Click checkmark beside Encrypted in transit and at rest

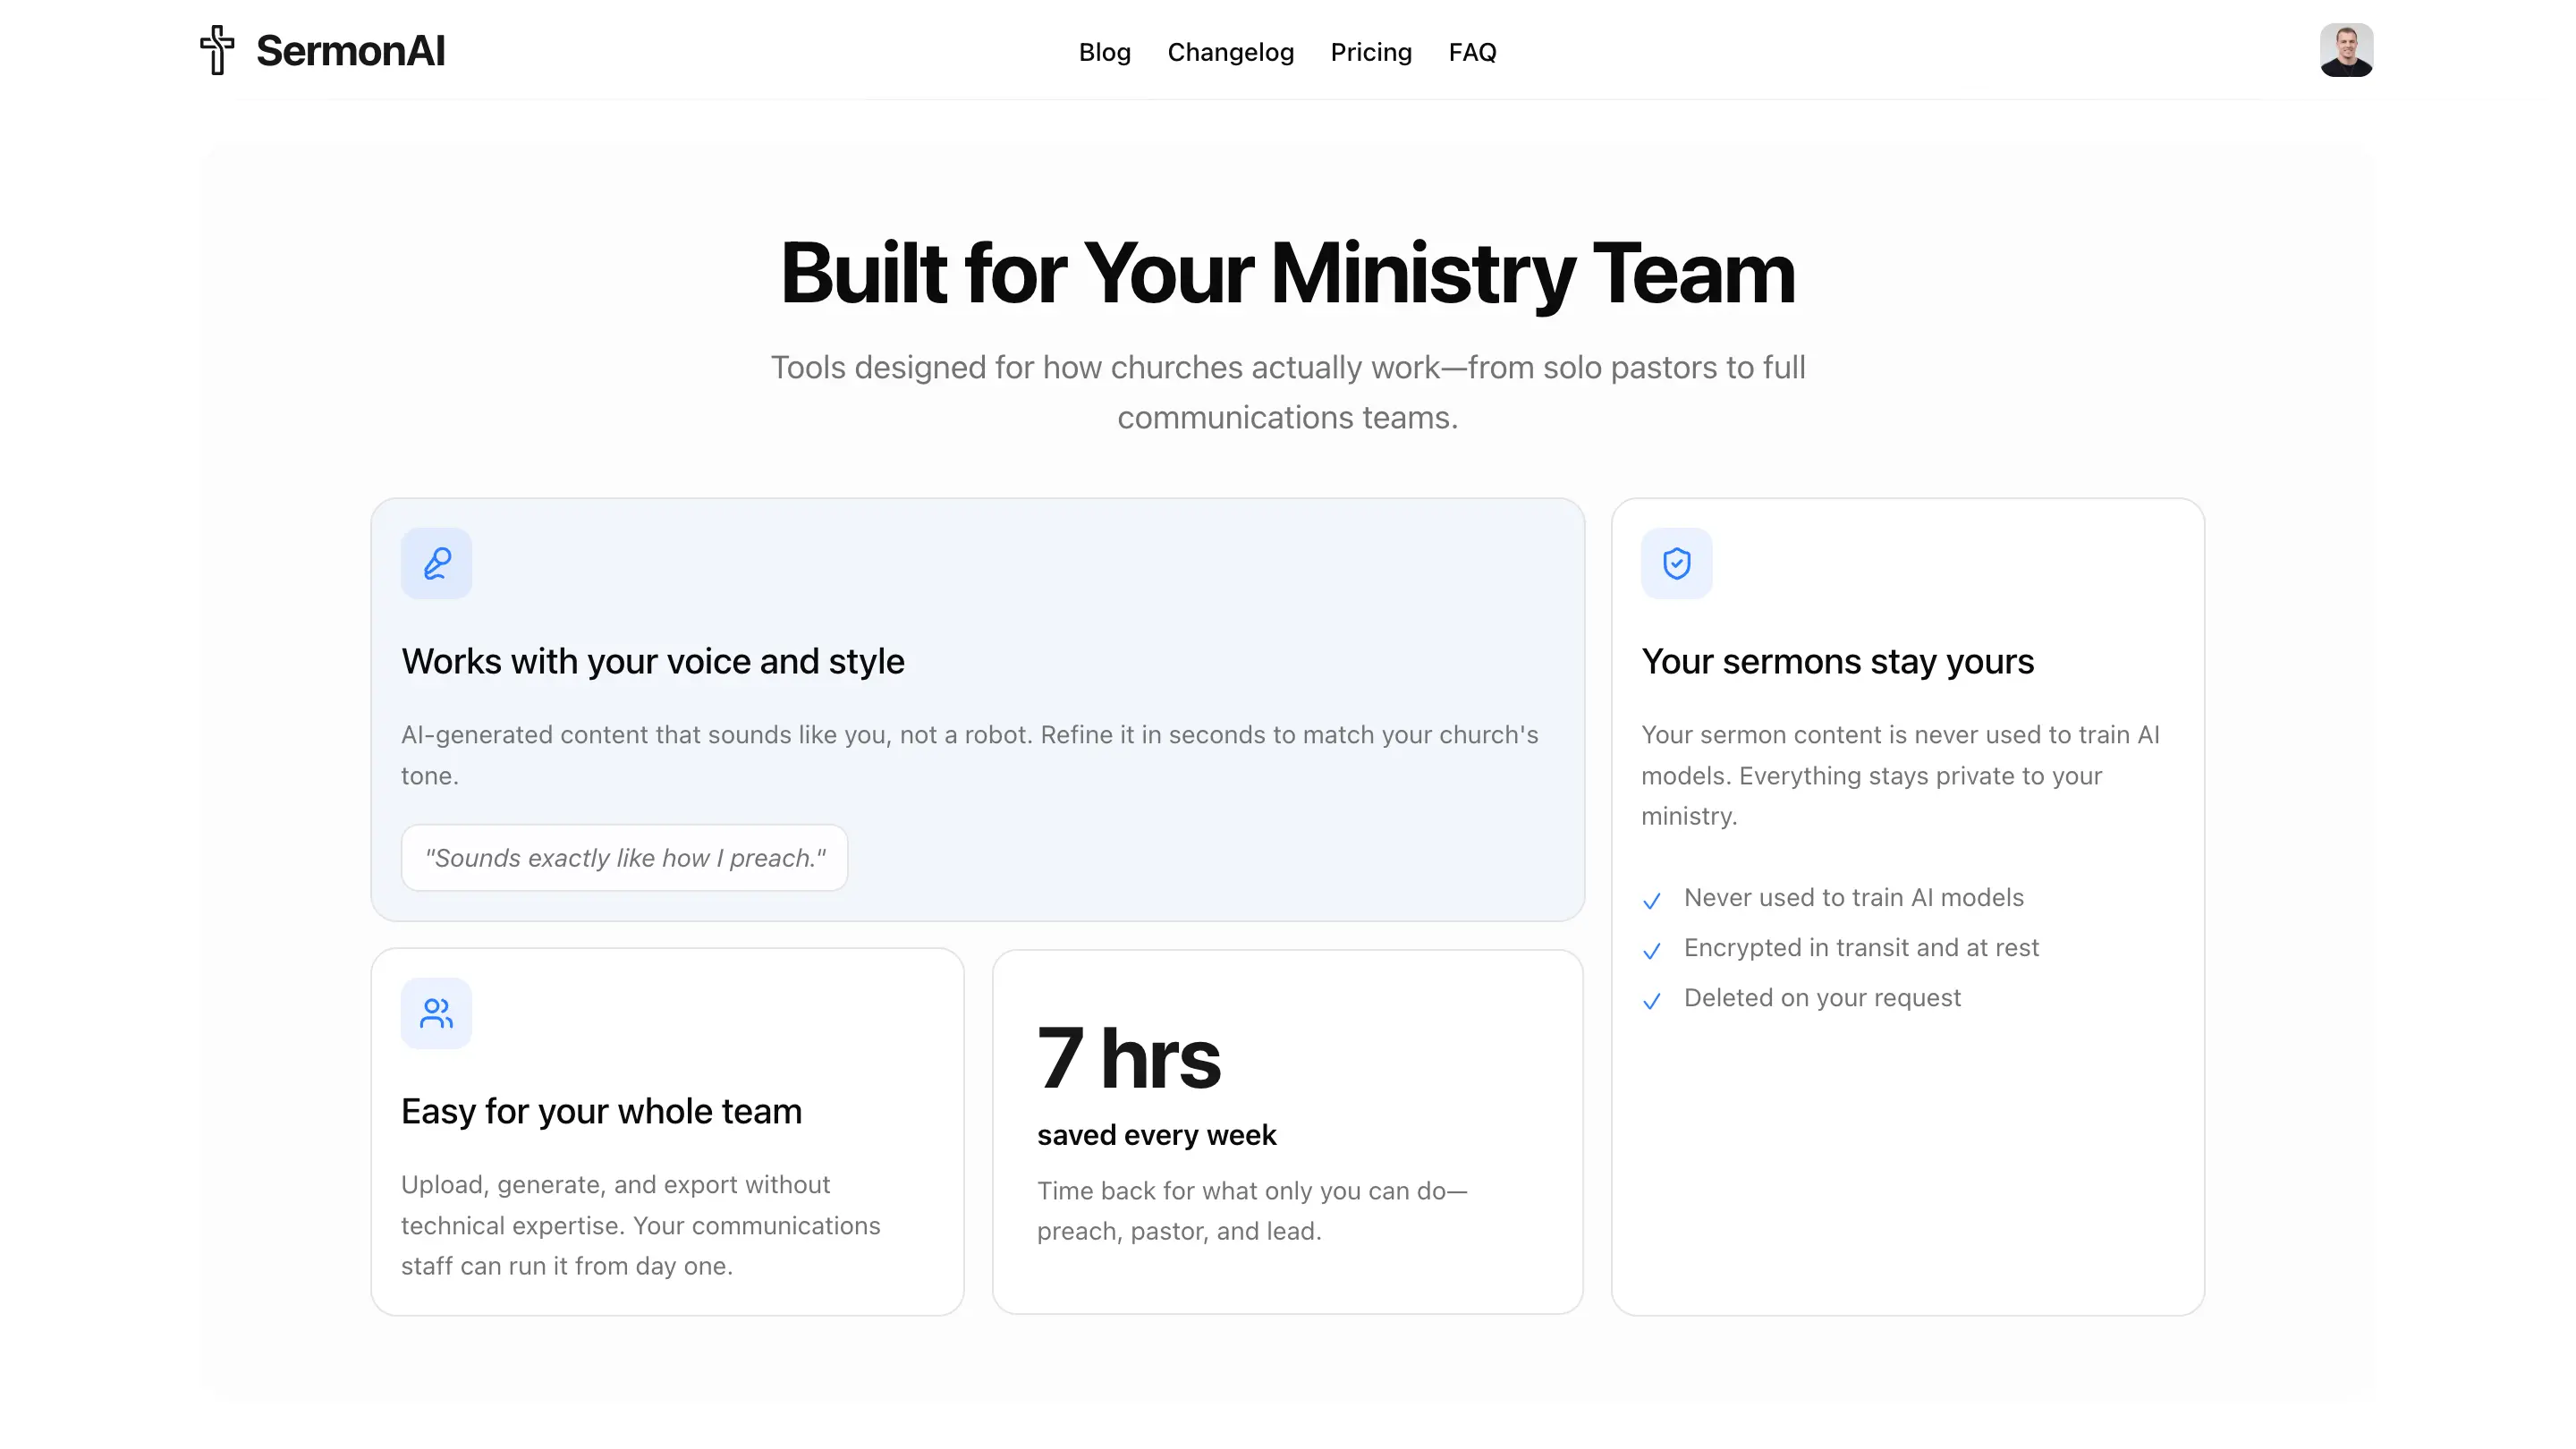click(x=1651, y=950)
